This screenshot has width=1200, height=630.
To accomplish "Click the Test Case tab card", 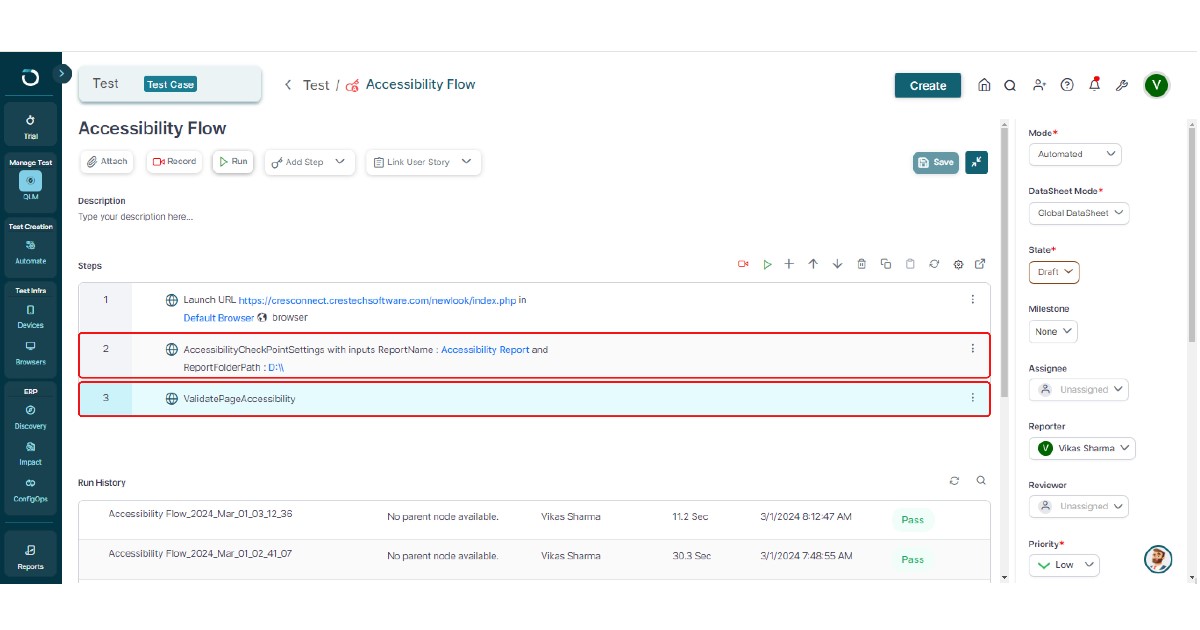I will [170, 85].
